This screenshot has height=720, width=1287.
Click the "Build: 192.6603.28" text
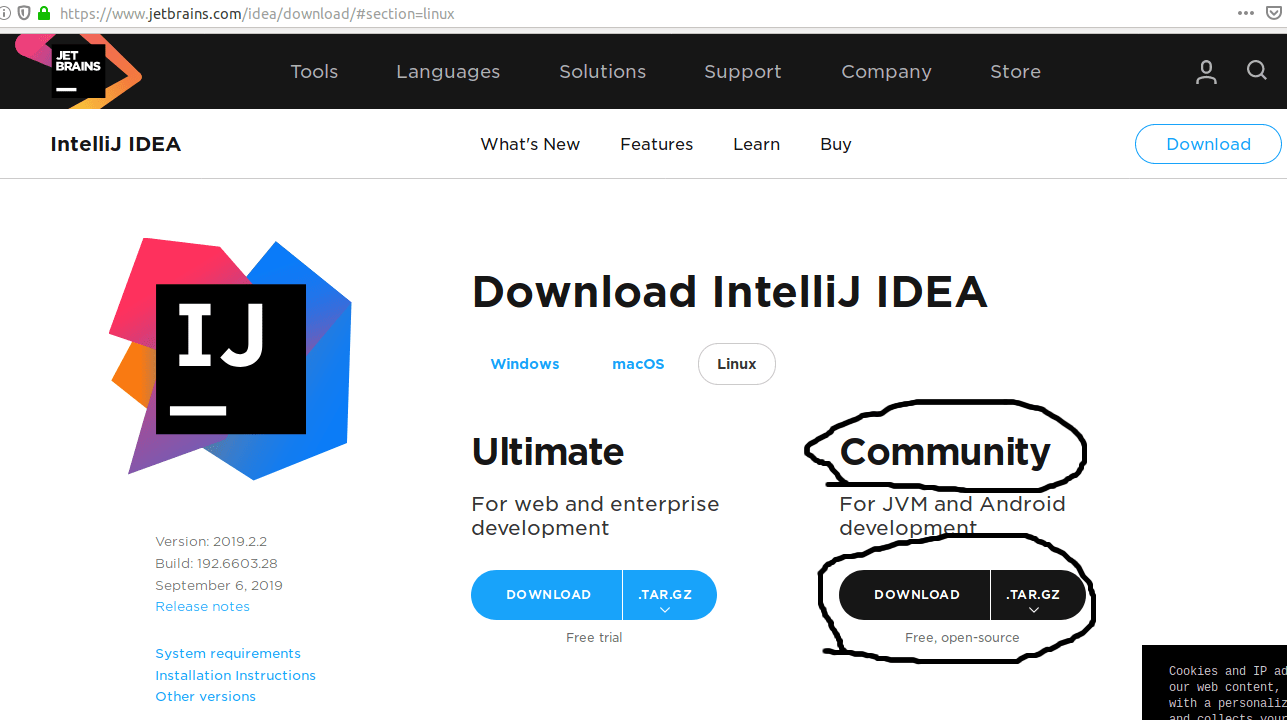[216, 564]
